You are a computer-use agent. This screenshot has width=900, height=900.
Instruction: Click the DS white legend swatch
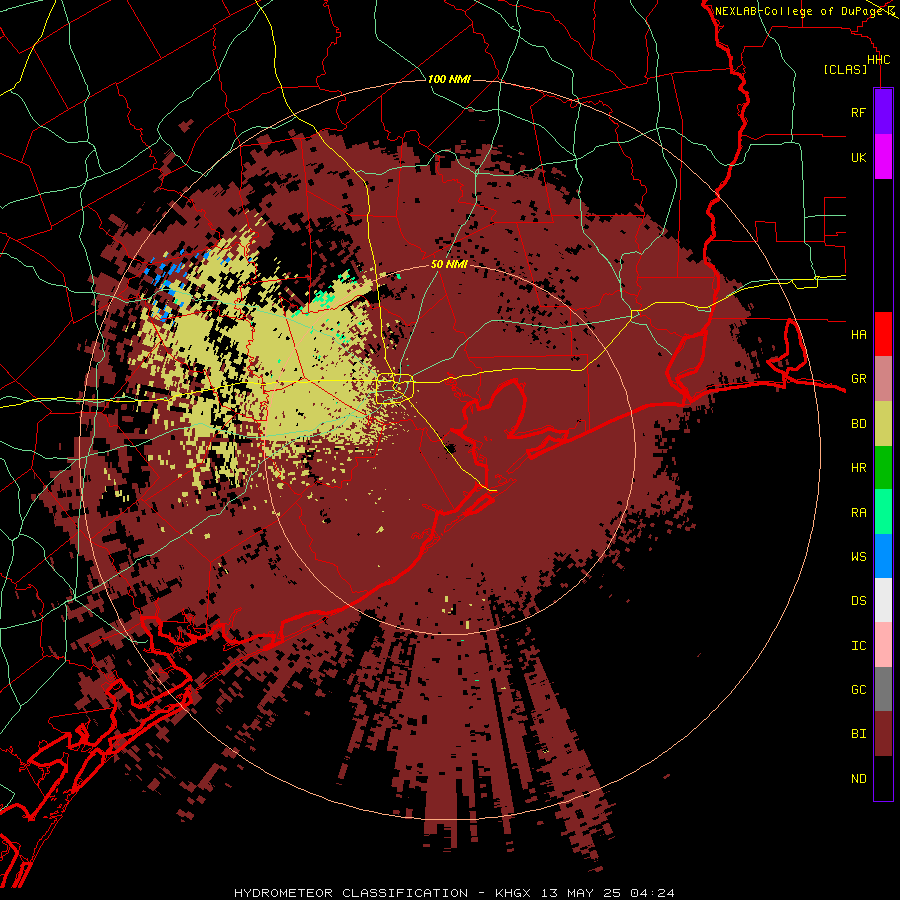pos(883,600)
